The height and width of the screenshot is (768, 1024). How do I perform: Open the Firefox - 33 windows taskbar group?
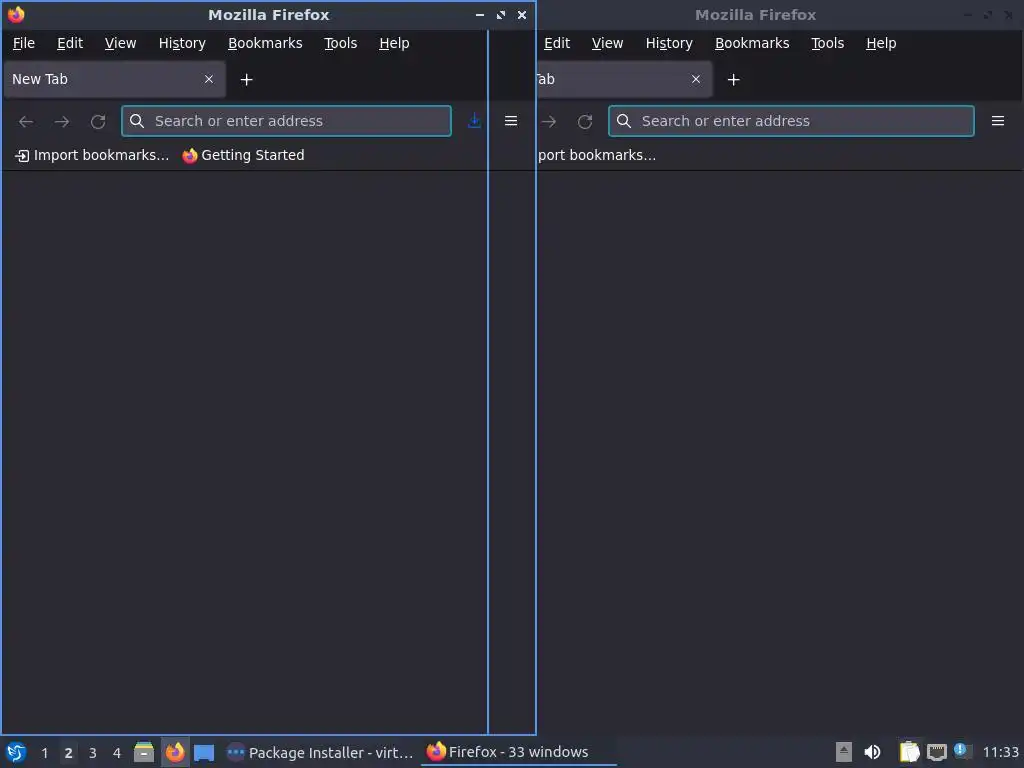(x=519, y=752)
